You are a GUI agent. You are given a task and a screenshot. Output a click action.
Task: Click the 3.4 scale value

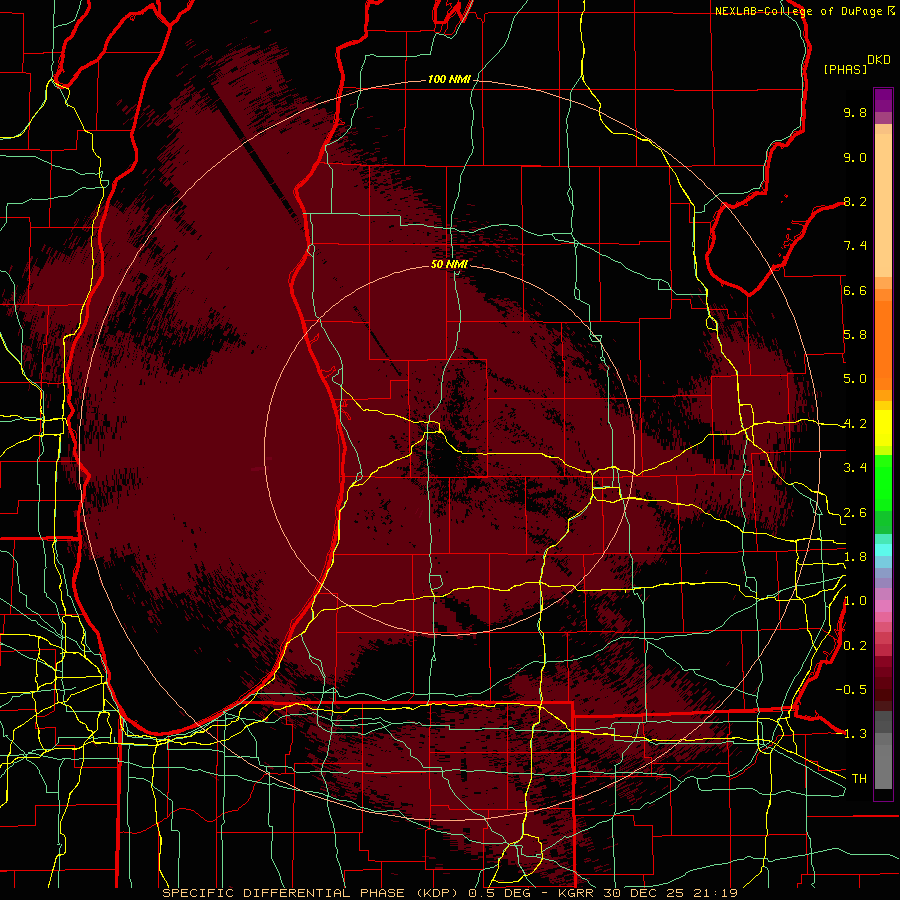855,468
